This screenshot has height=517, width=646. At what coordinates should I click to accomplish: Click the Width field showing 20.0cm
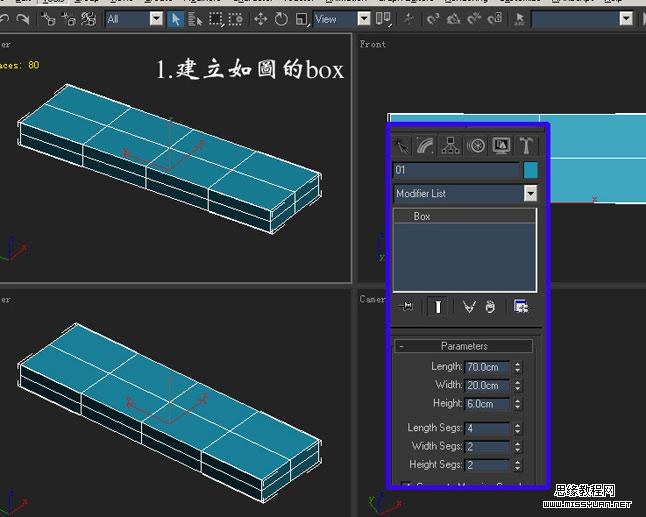point(487,386)
